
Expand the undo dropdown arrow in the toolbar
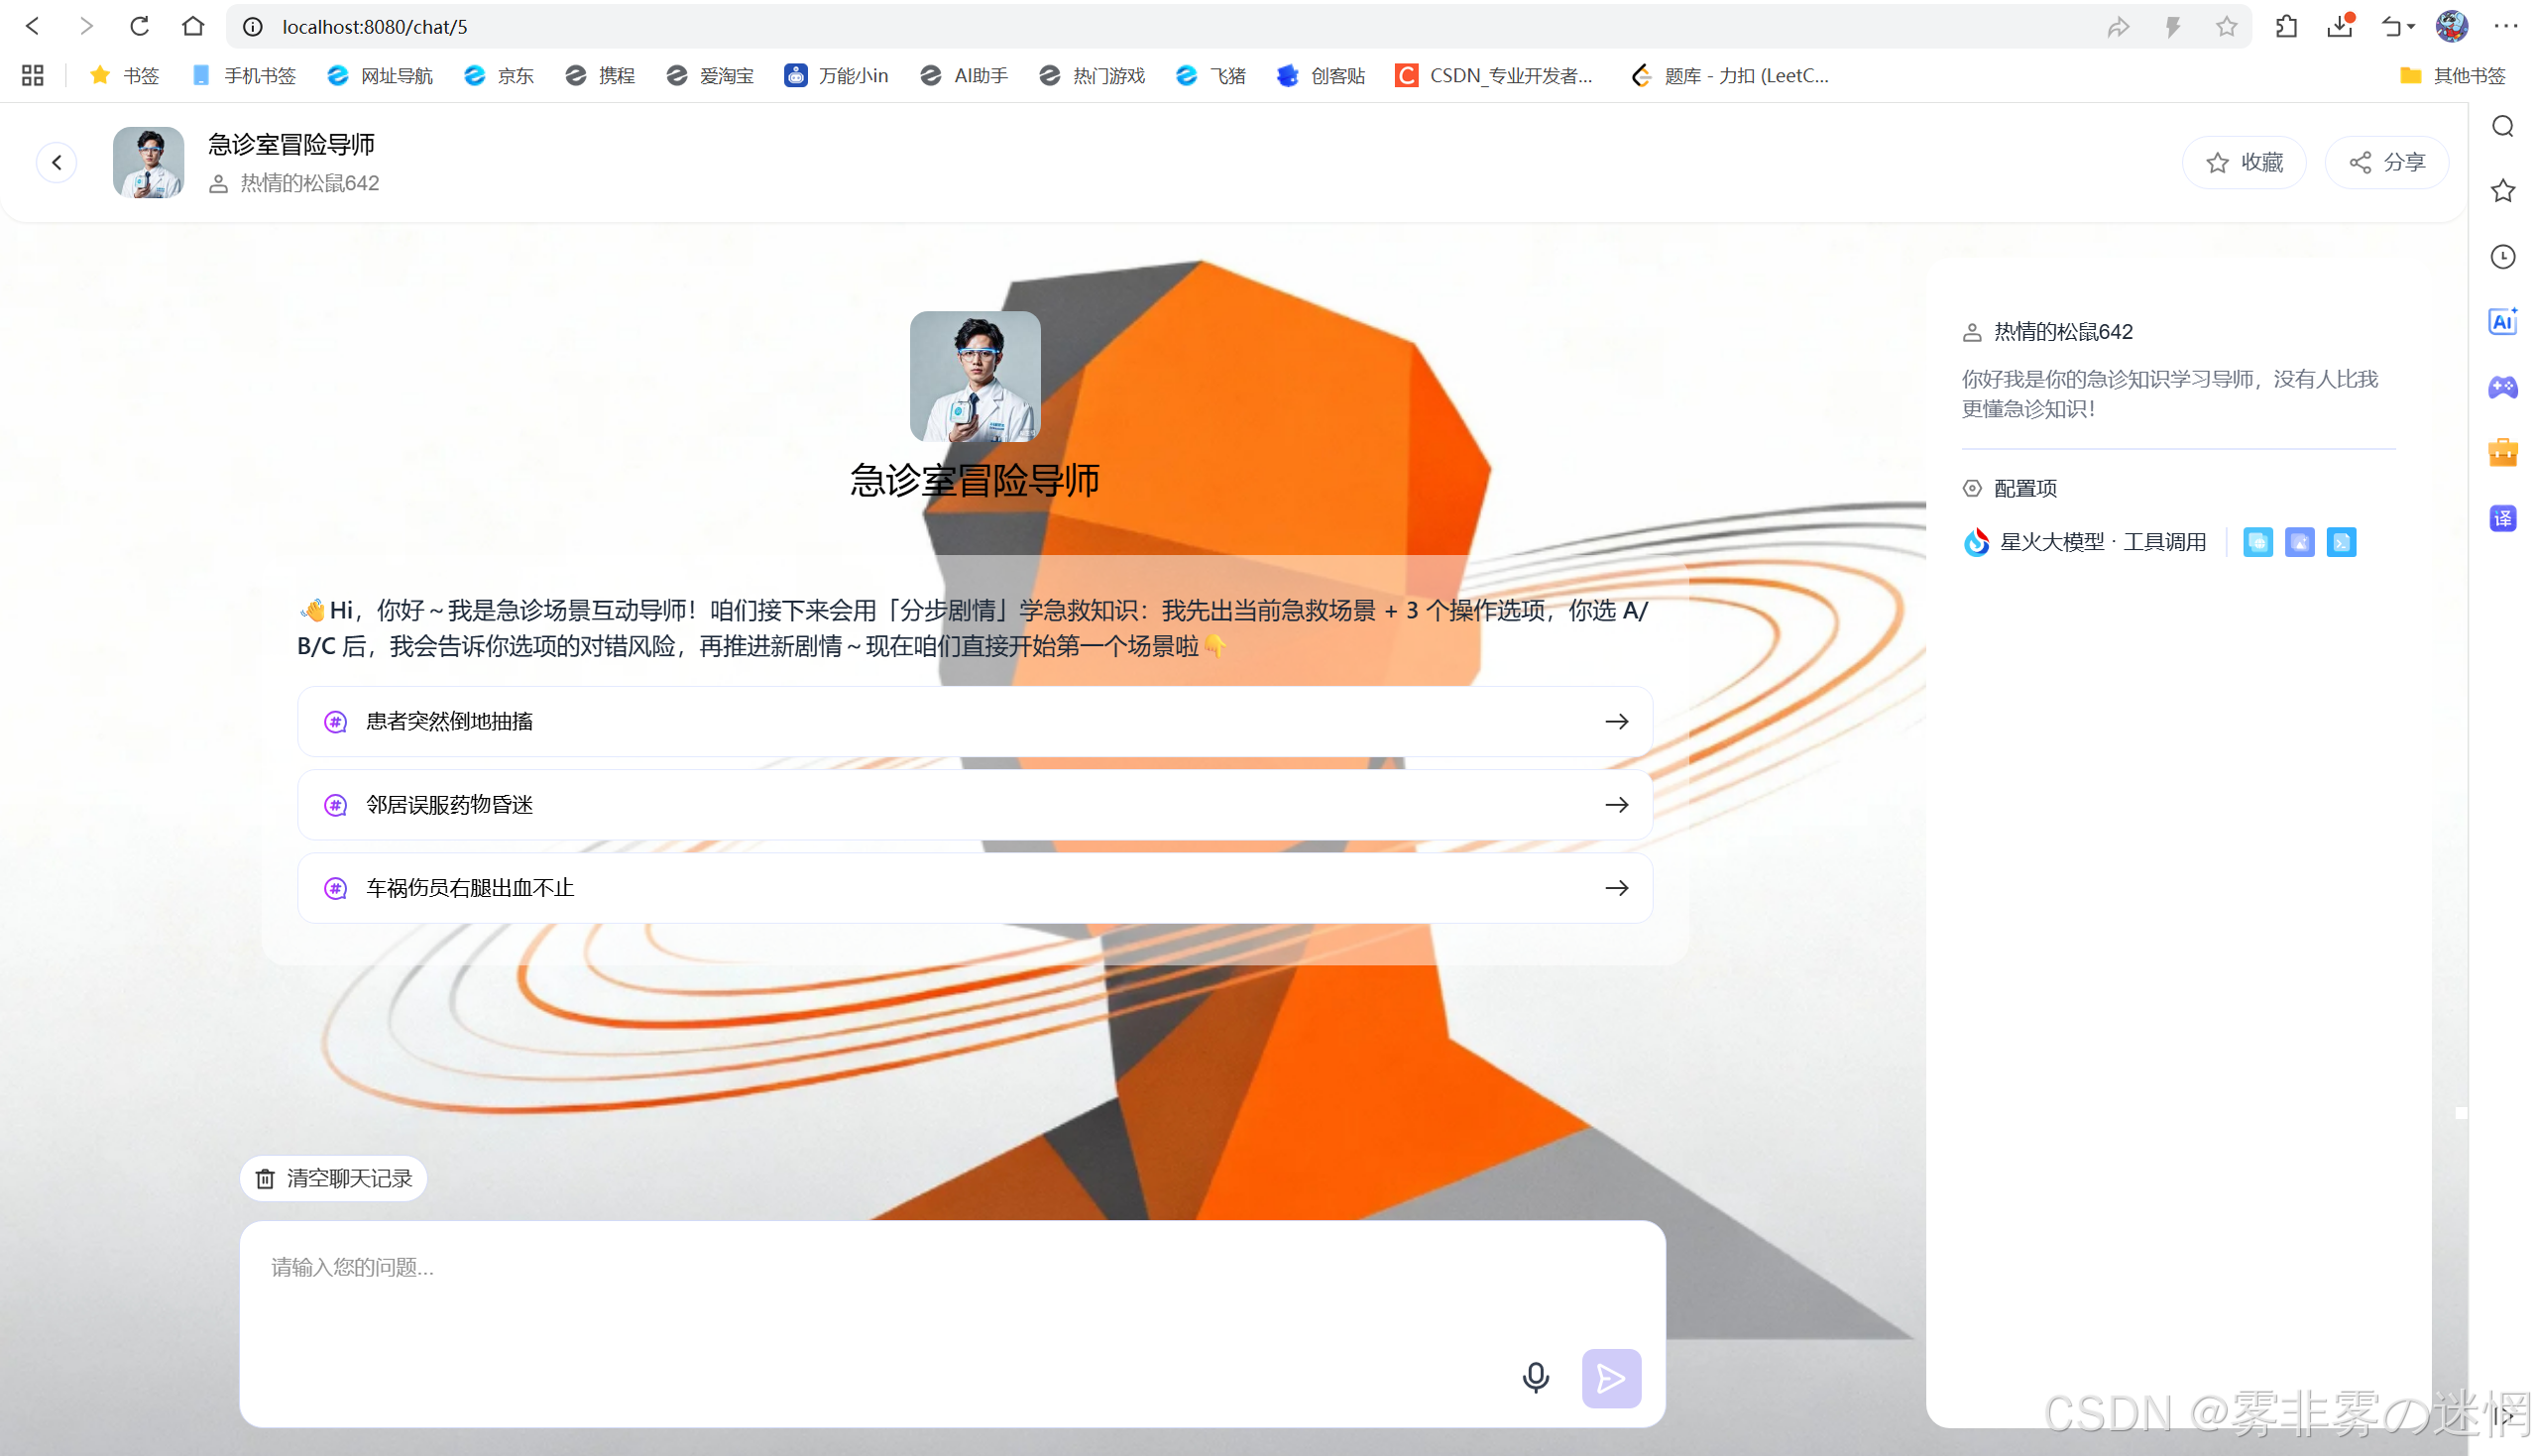pos(2411,27)
